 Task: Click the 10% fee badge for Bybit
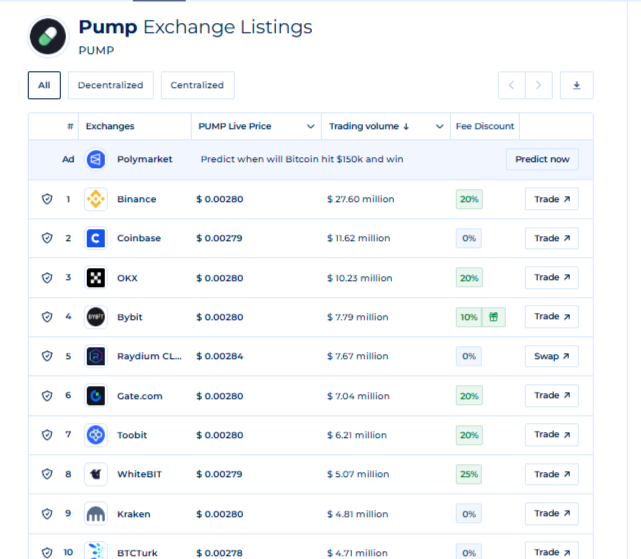click(x=469, y=317)
